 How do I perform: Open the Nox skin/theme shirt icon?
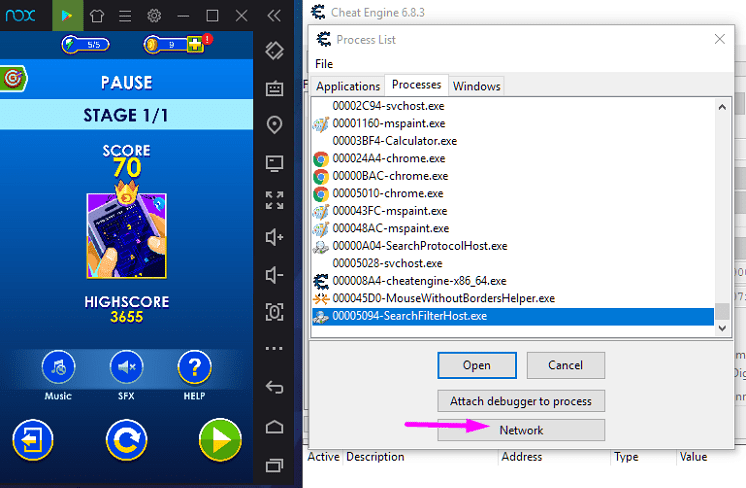click(97, 16)
